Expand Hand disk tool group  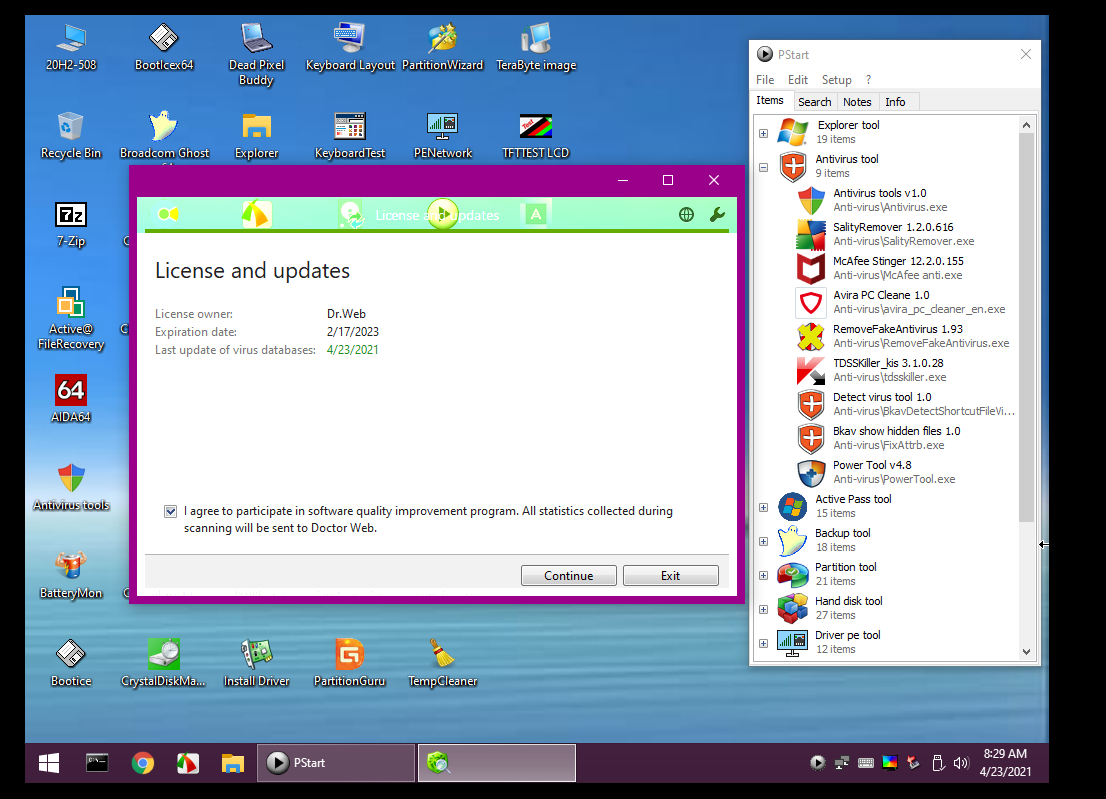(763, 609)
